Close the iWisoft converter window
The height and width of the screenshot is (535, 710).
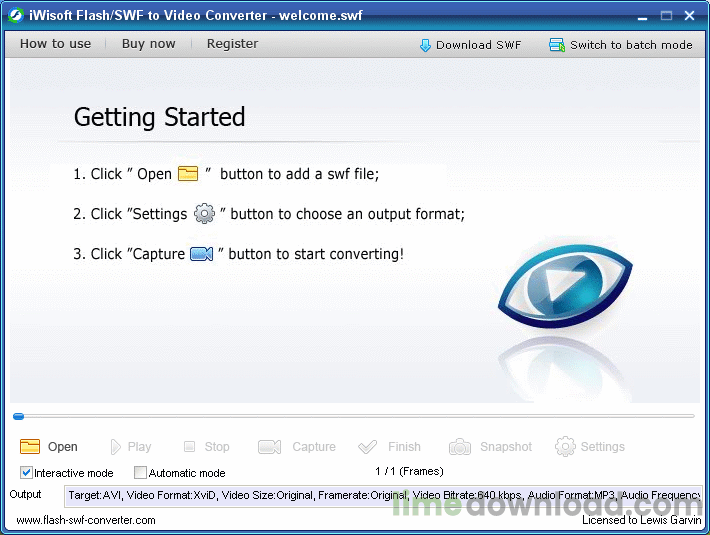coord(690,16)
